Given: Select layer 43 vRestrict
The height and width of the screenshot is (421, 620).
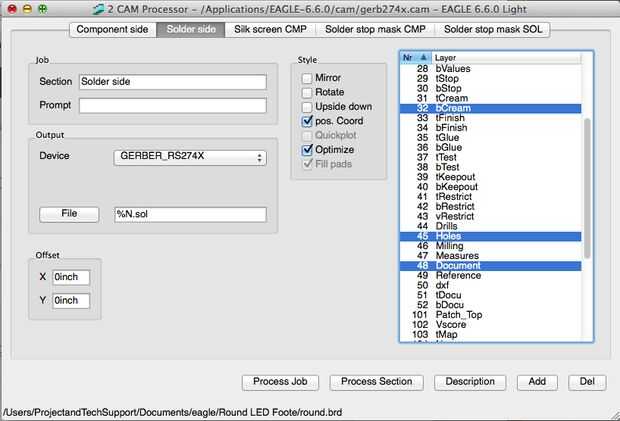Looking at the screenshot, I should (491, 217).
